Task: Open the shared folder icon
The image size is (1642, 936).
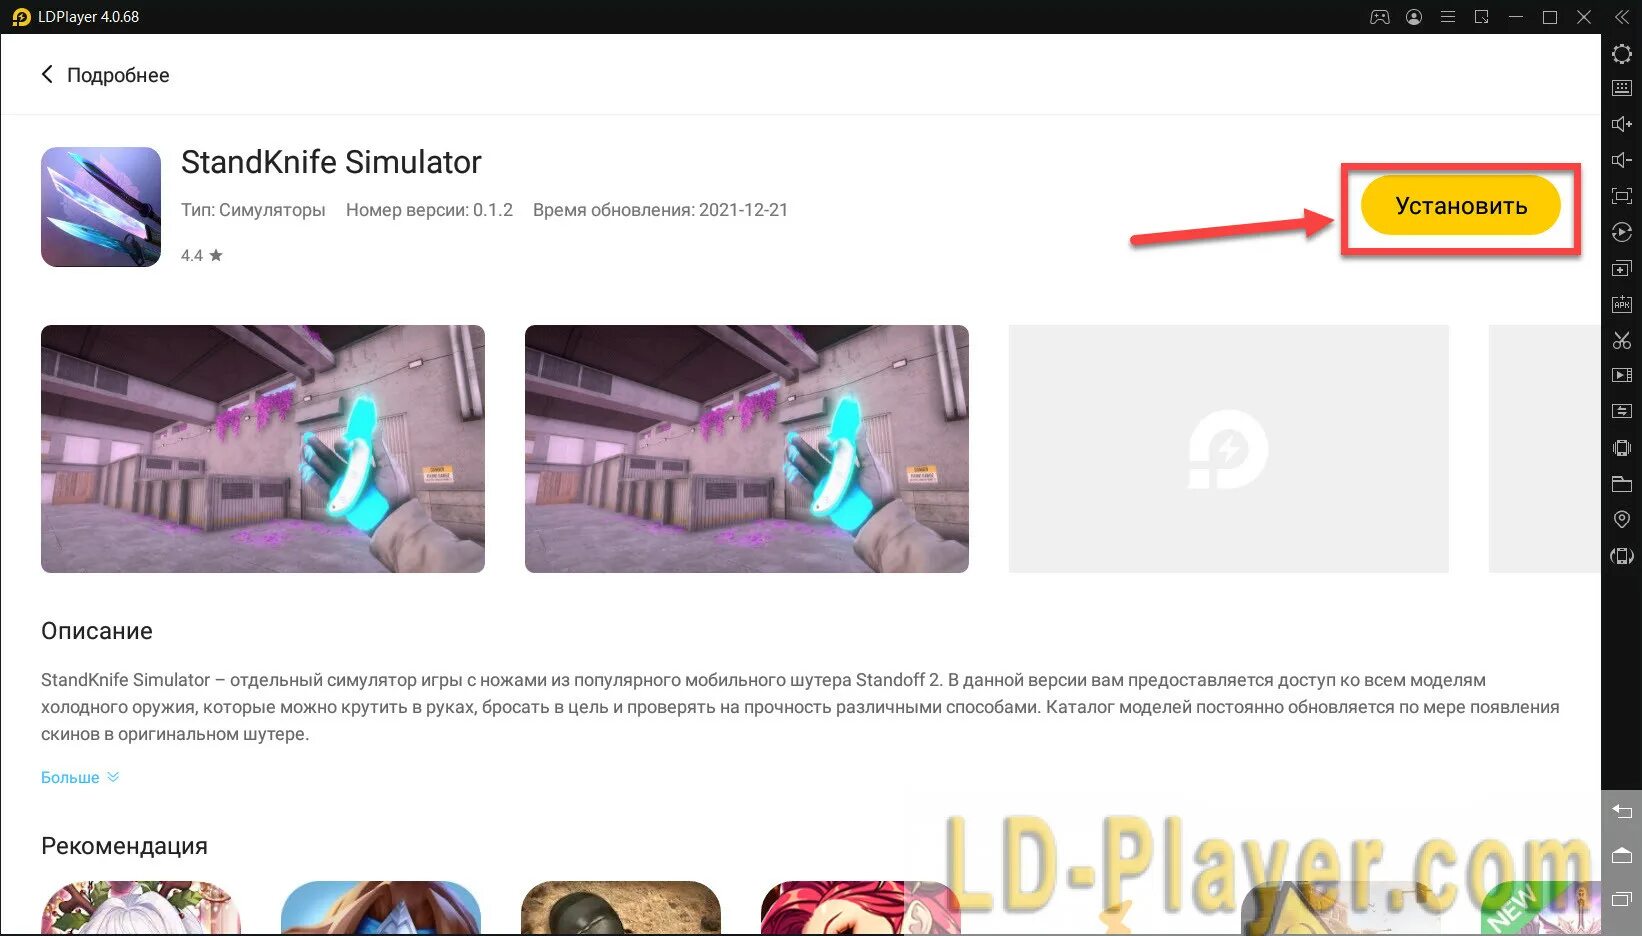Action: (x=1622, y=484)
